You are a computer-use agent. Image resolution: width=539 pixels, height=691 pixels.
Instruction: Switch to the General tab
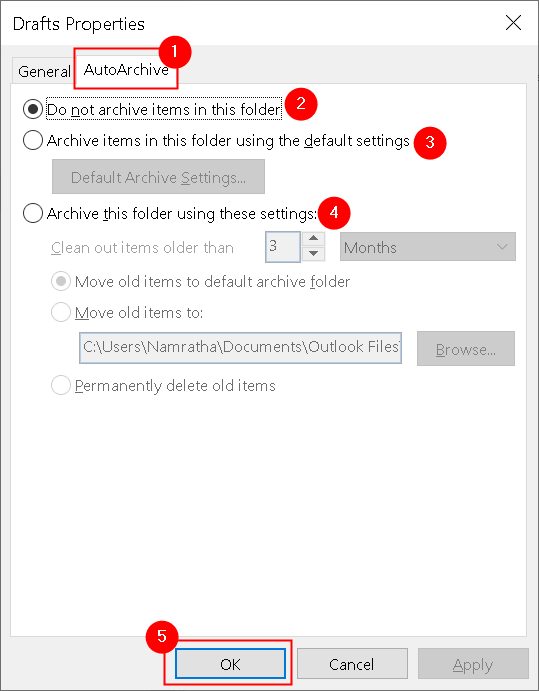coord(44,71)
